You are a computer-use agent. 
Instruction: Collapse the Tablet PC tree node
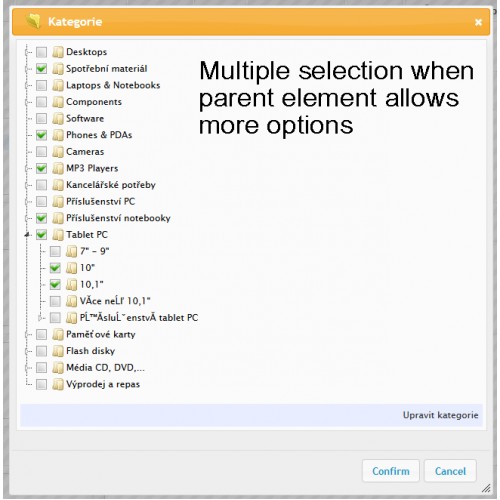[x=28, y=235]
